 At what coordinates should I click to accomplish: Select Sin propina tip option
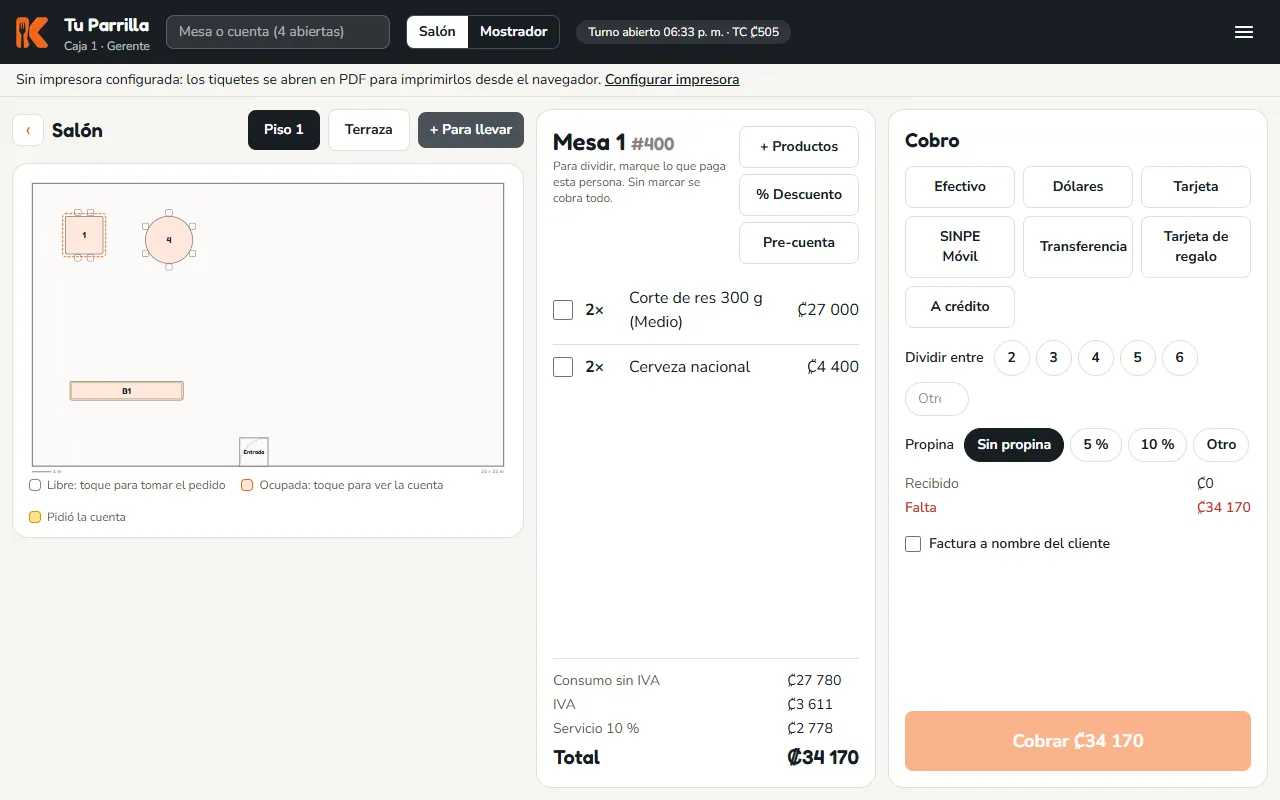coord(1014,445)
